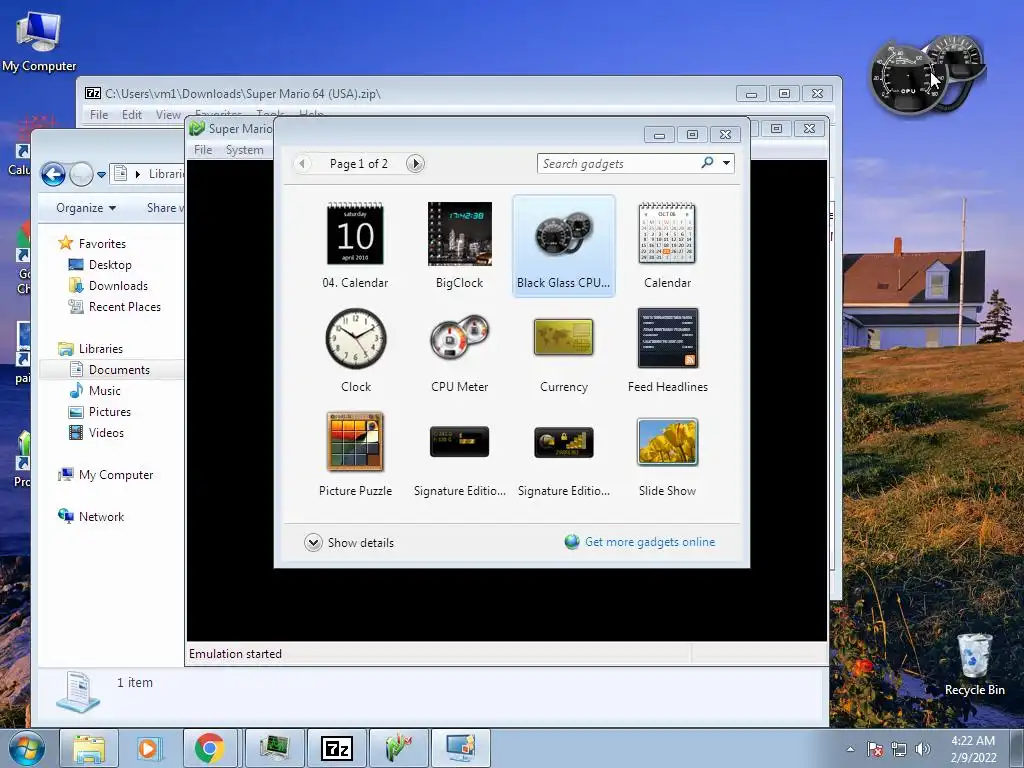Image resolution: width=1024 pixels, height=768 pixels.
Task: Expand Show details chevron
Action: point(313,543)
